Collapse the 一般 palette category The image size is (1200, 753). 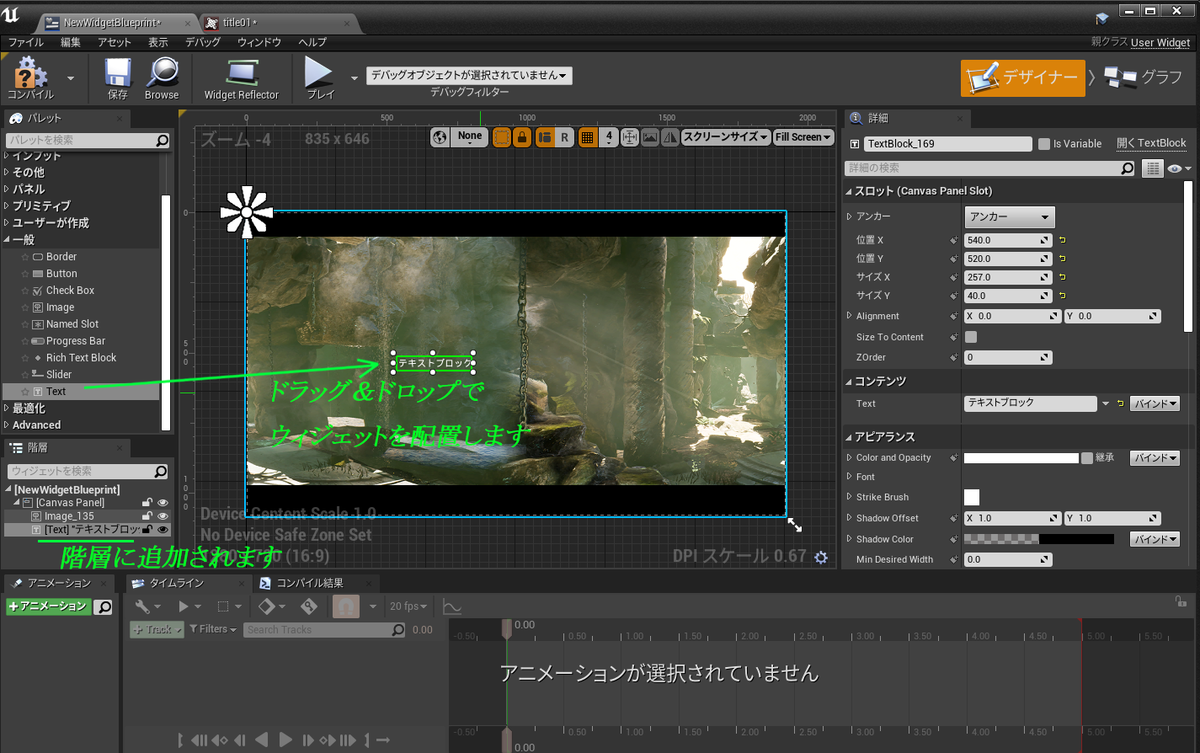[7, 240]
